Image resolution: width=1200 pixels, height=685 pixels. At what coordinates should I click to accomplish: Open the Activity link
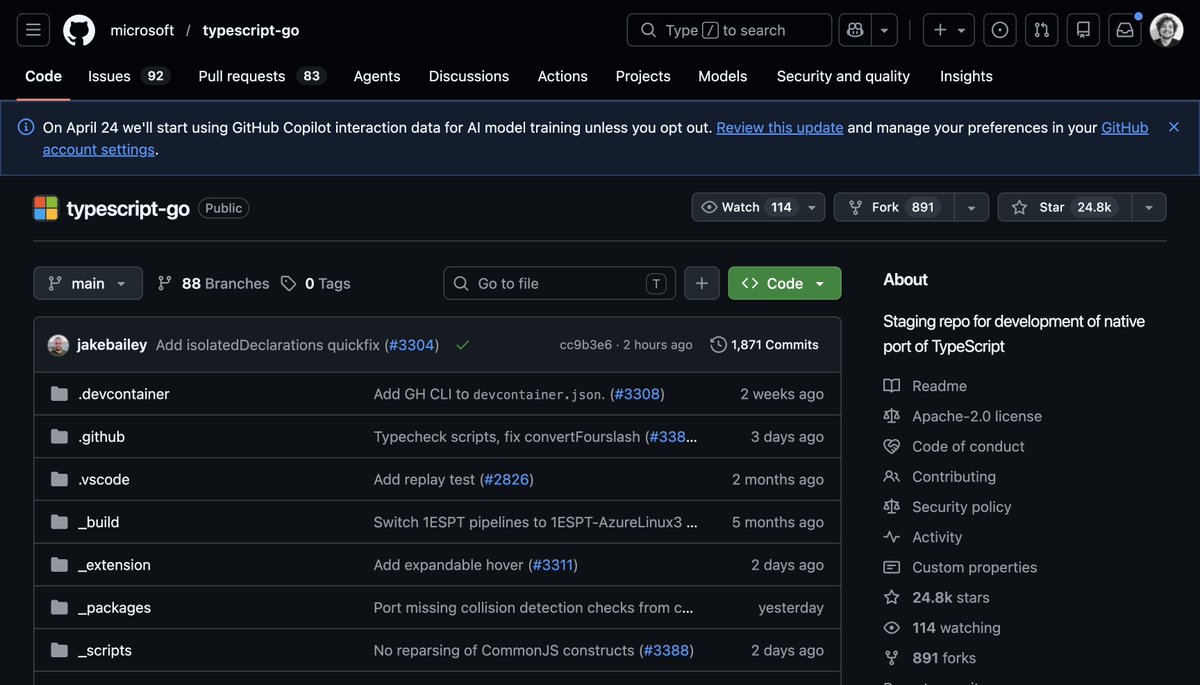tap(923, 537)
